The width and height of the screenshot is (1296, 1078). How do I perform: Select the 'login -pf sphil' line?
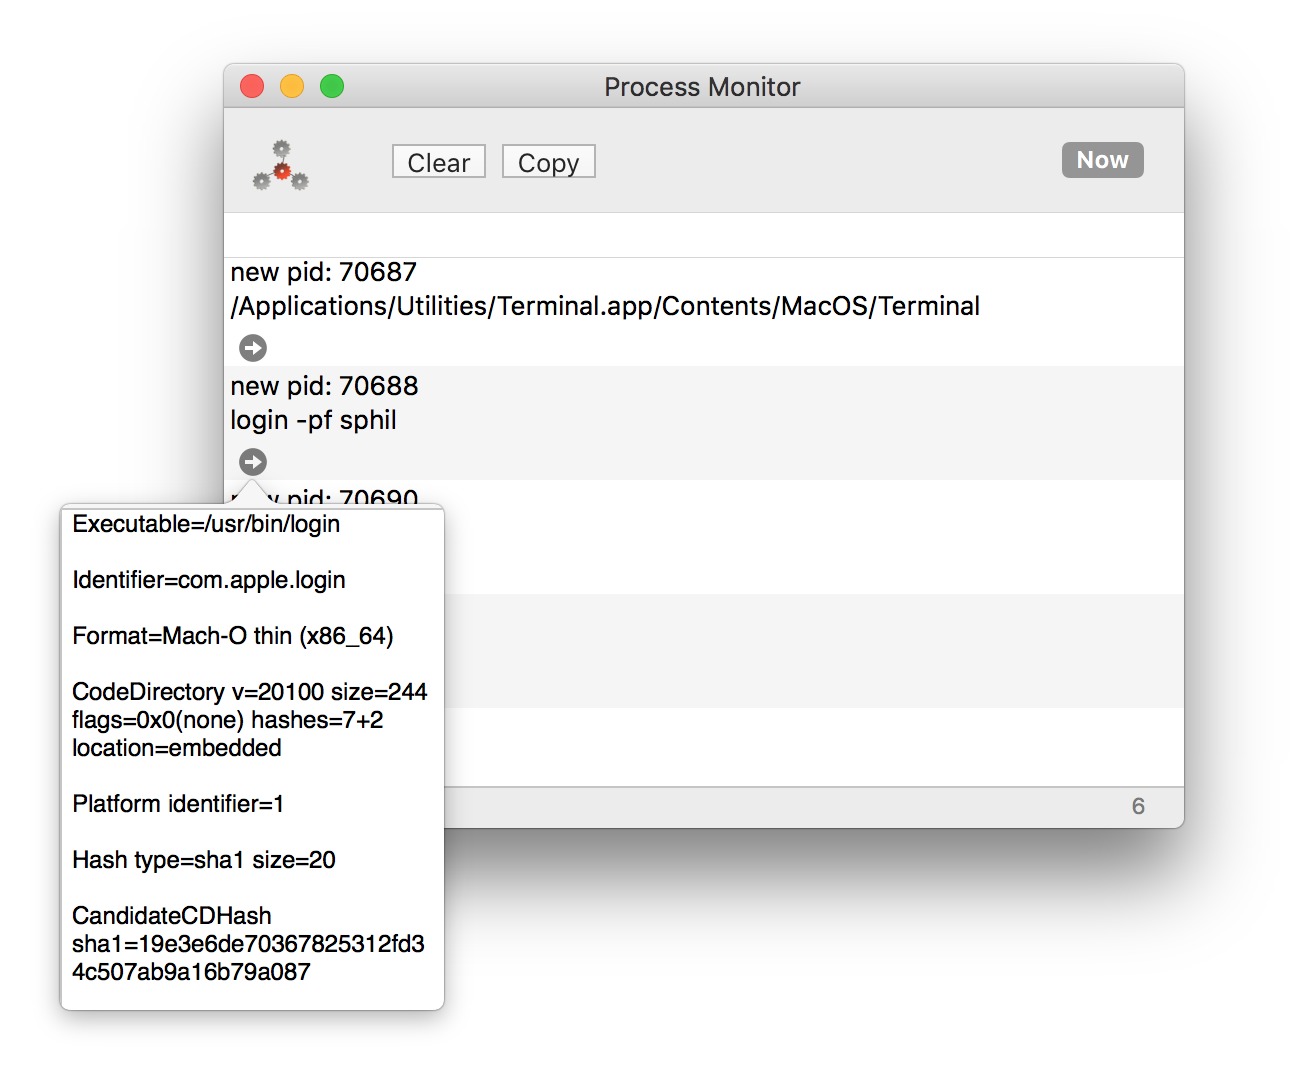pos(313,420)
